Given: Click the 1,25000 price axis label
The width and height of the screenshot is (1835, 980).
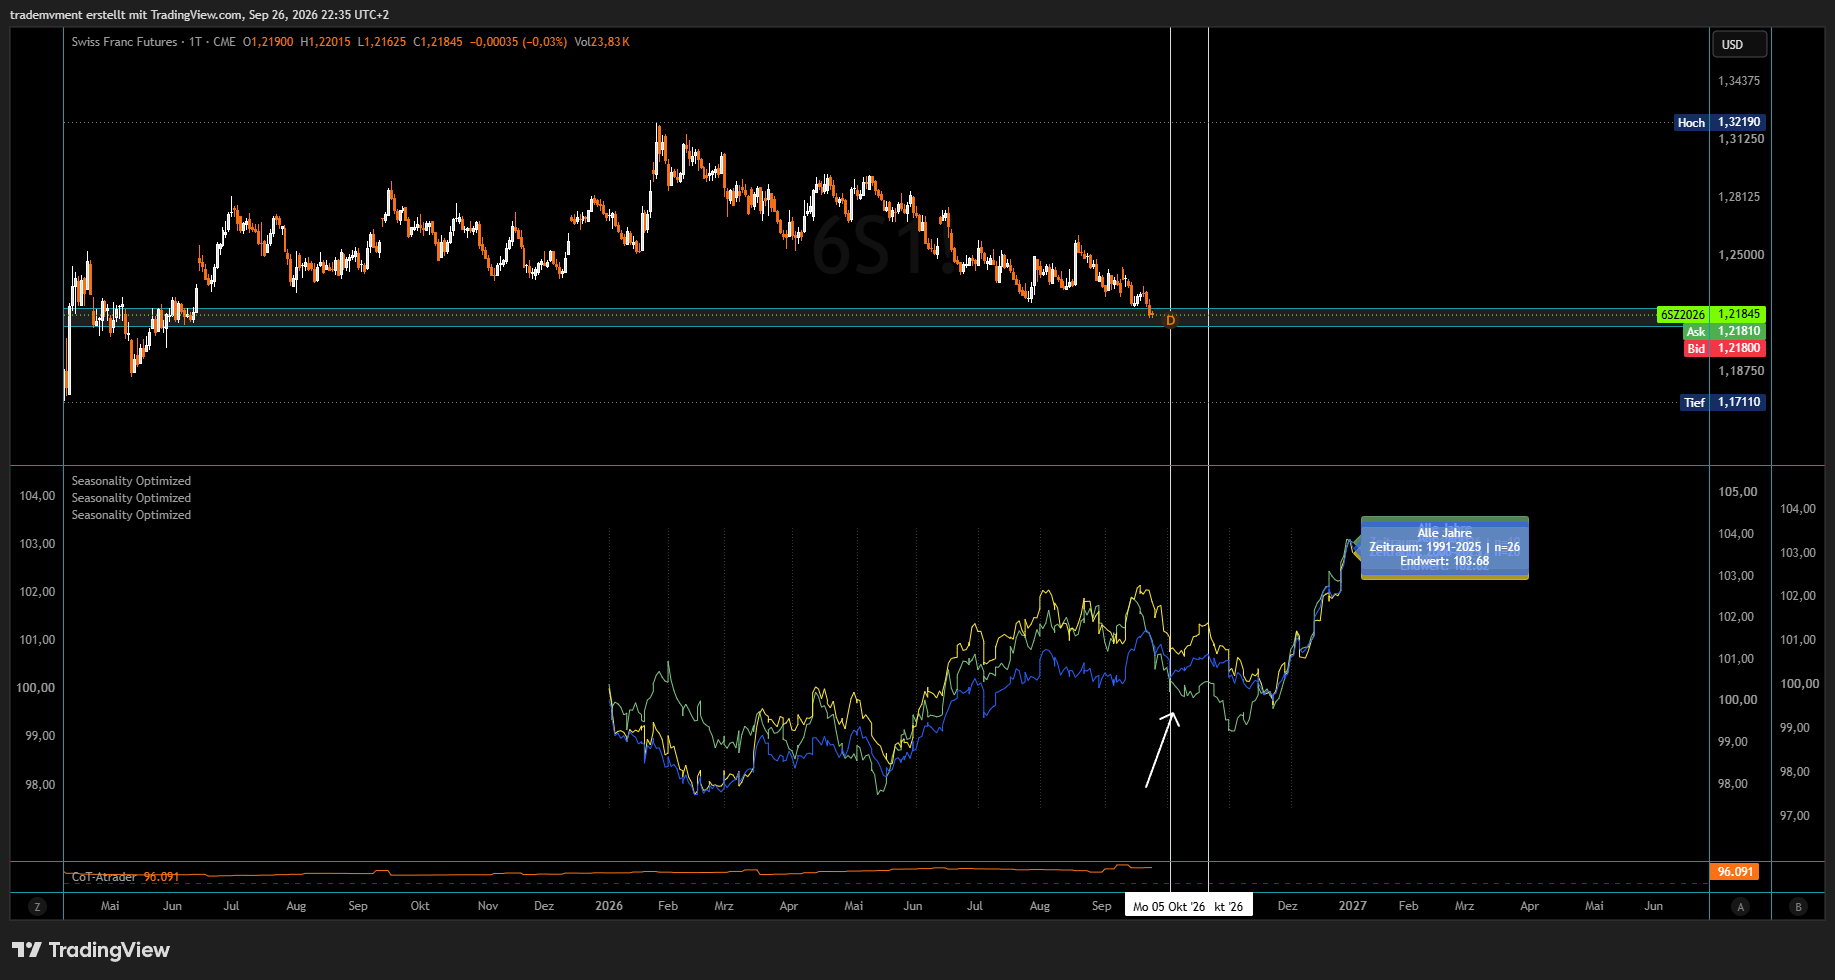Looking at the screenshot, I should [1741, 255].
